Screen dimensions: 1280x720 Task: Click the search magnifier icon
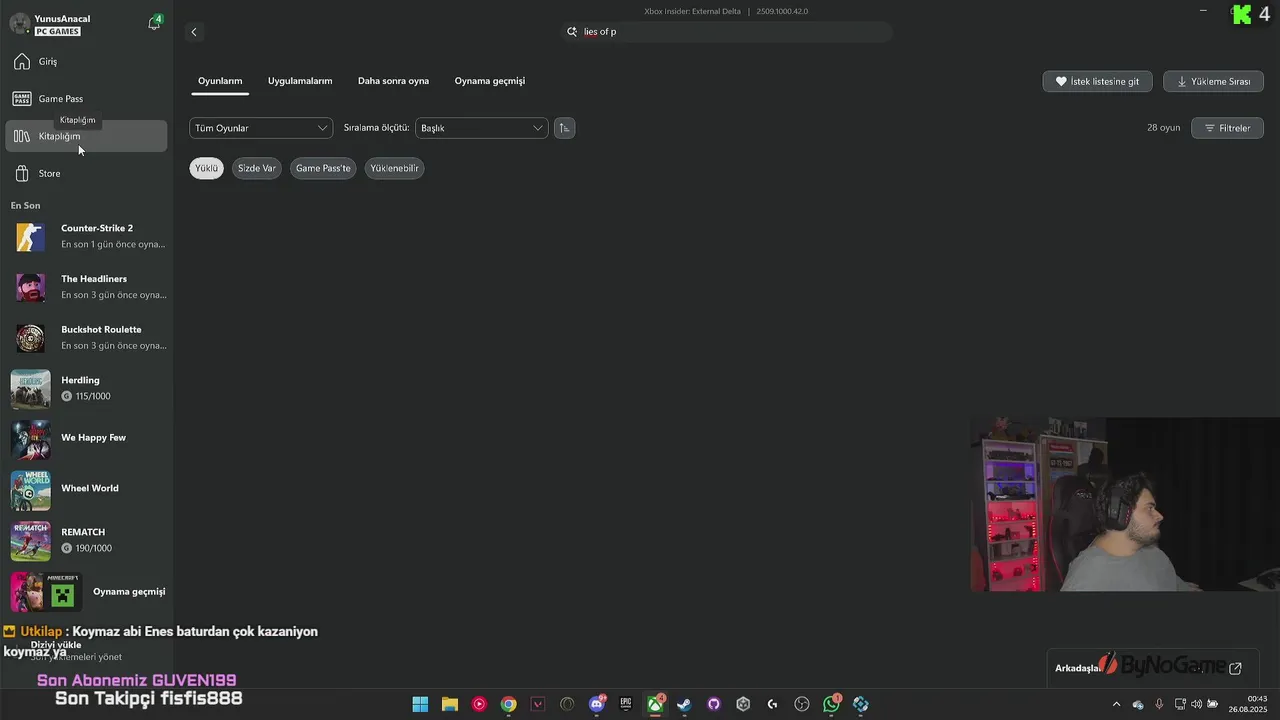572,32
